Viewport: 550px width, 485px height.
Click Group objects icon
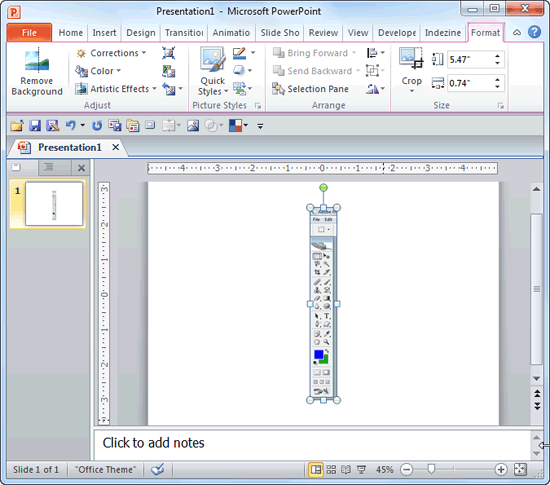tap(372, 70)
